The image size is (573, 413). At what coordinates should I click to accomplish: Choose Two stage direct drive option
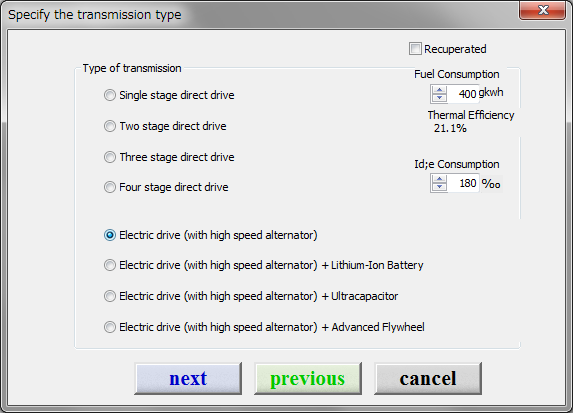click(x=110, y=126)
